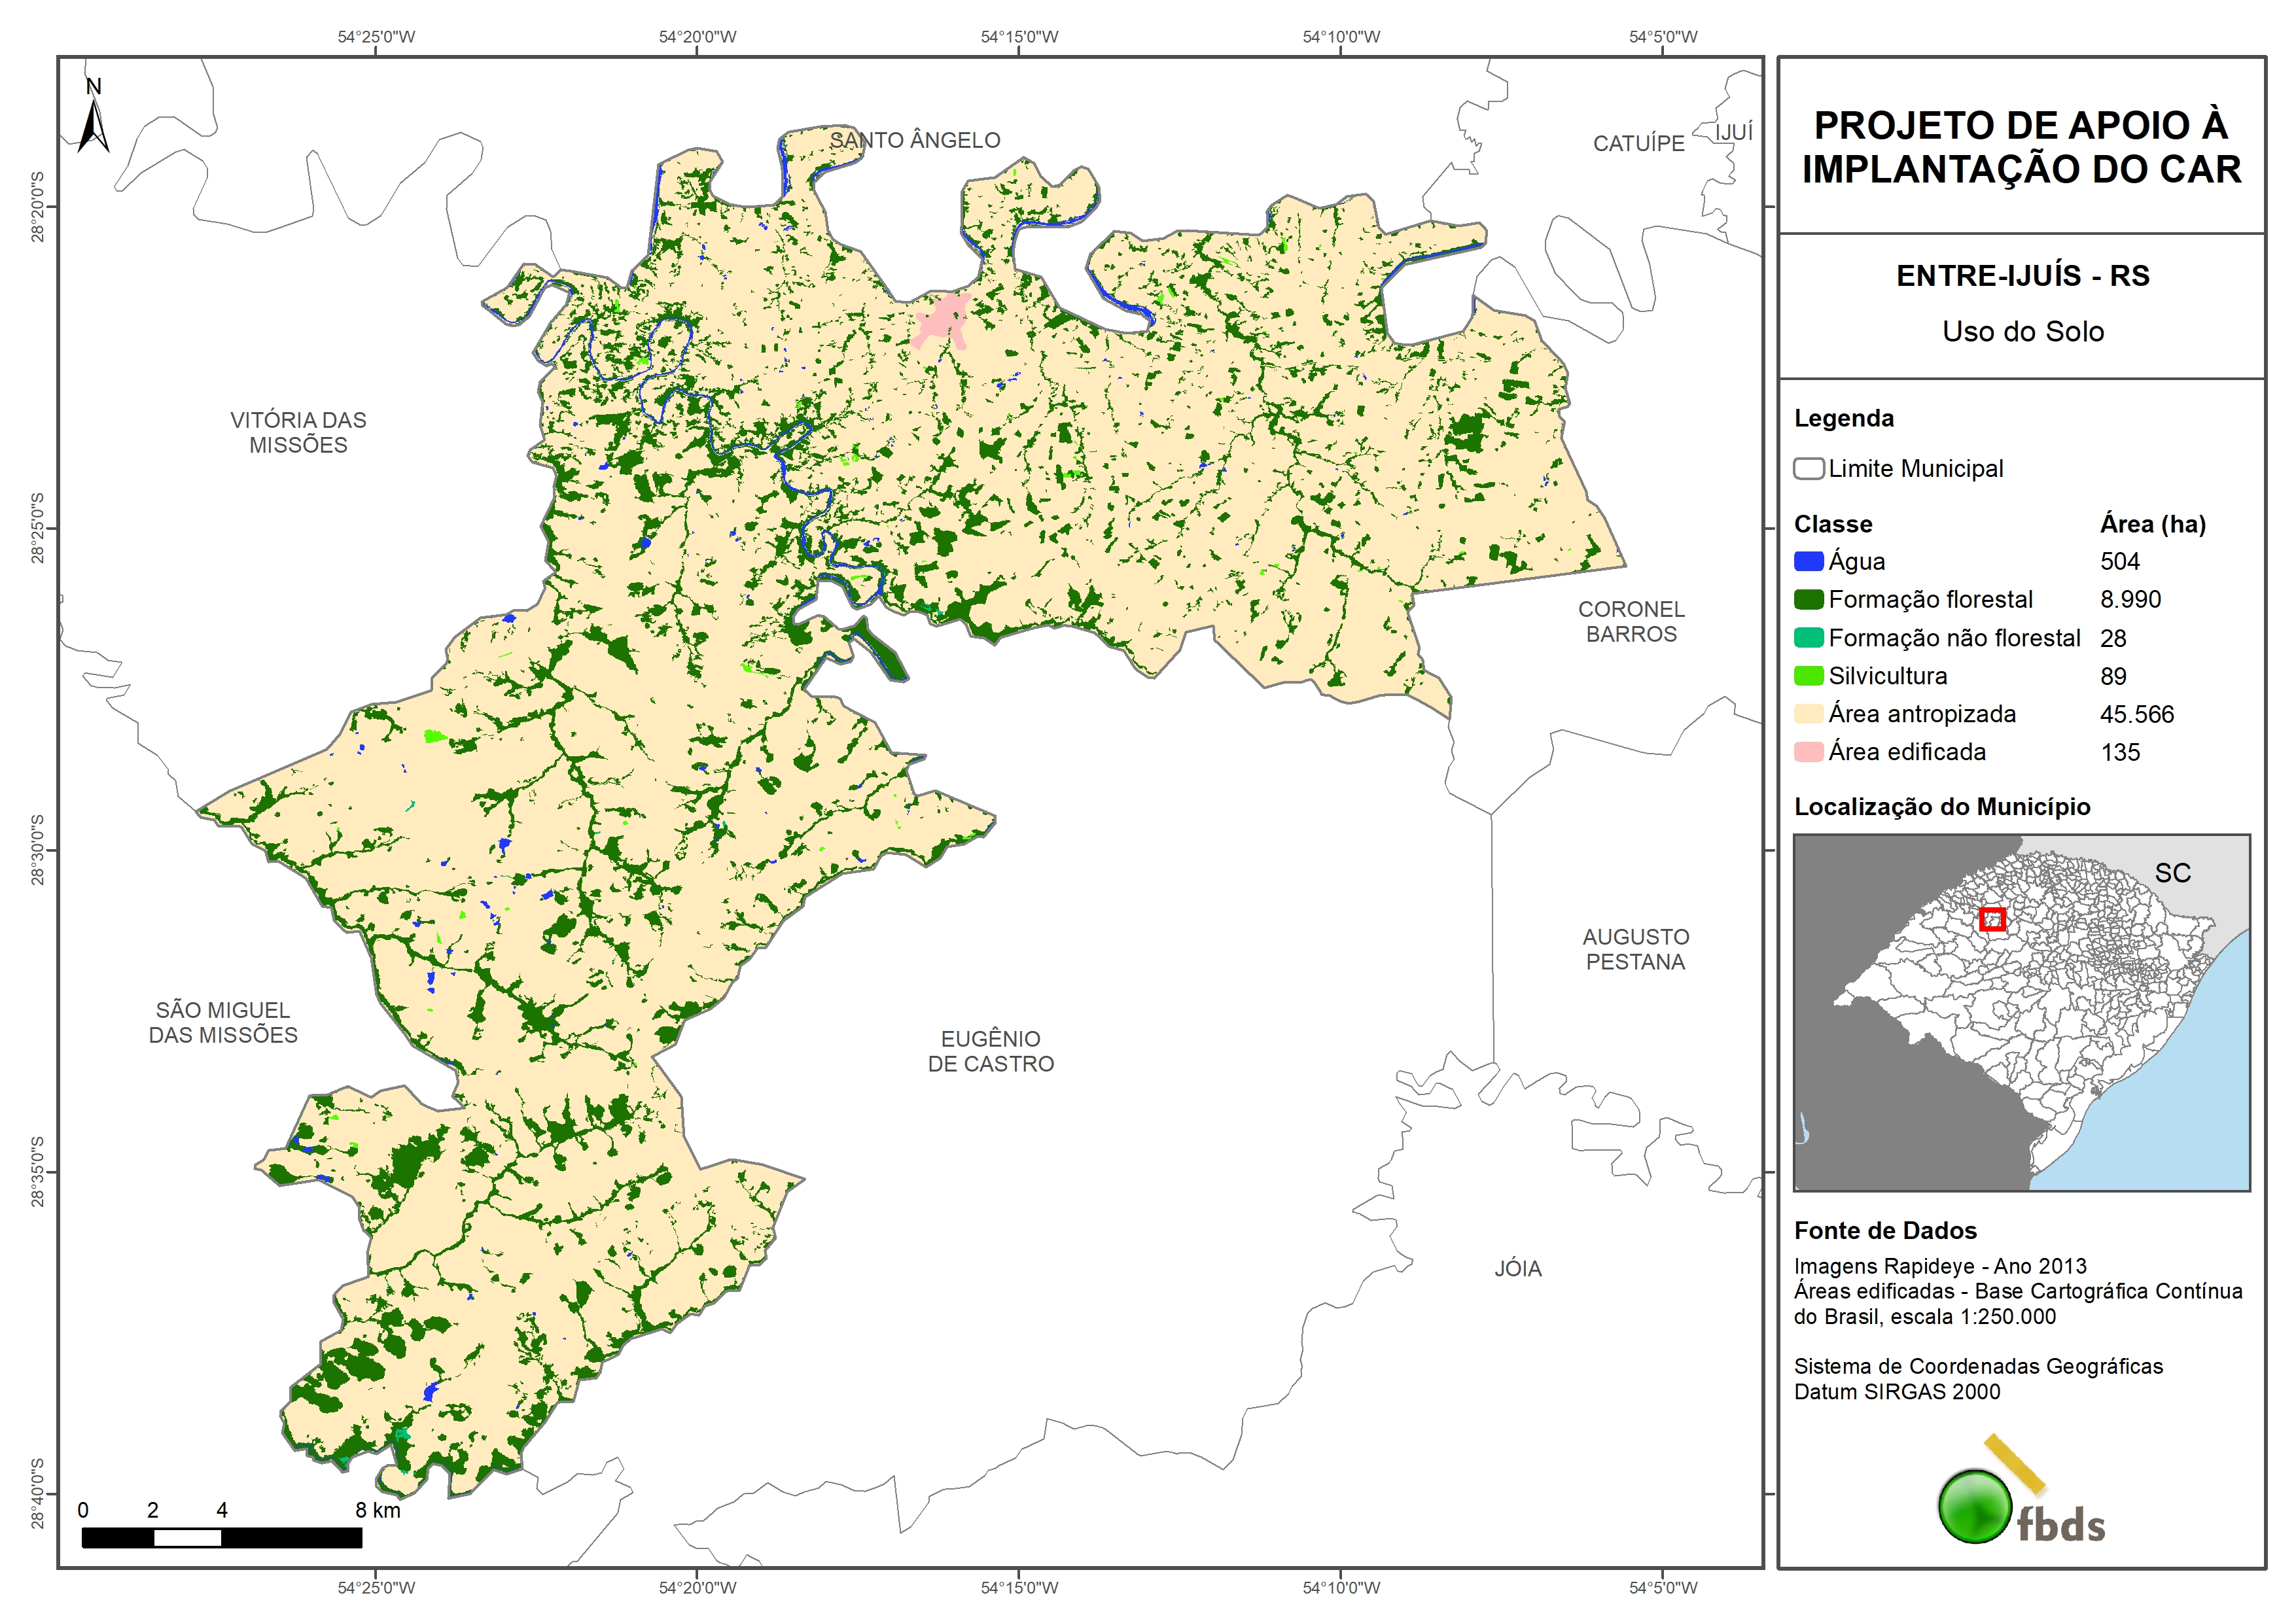Click the EUGÊNIO DE CASTRO label
The image size is (2296, 1623).
point(990,1051)
